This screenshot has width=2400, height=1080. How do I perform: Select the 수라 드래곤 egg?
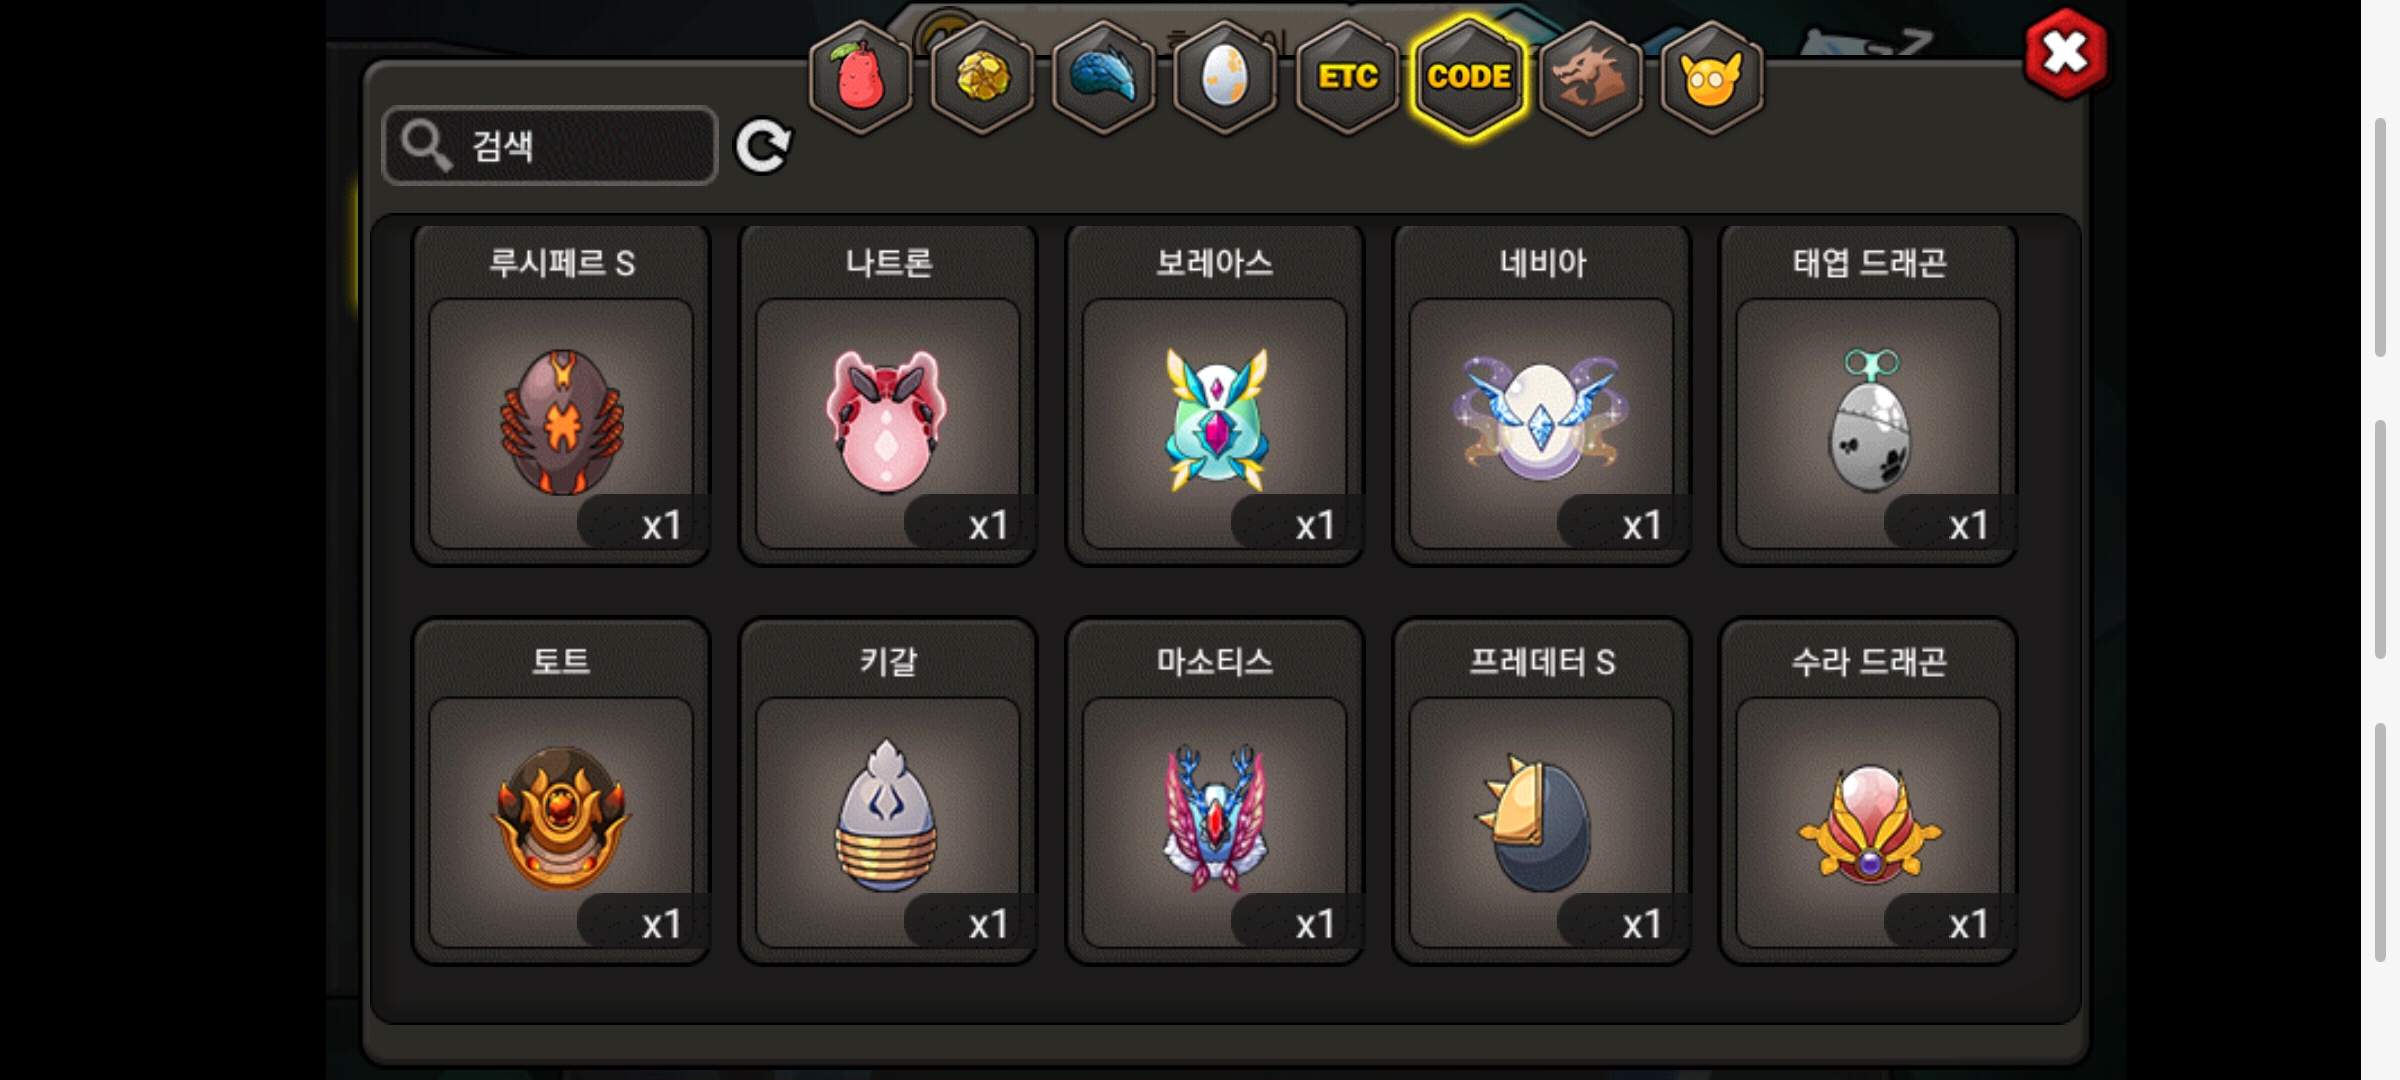(1869, 792)
